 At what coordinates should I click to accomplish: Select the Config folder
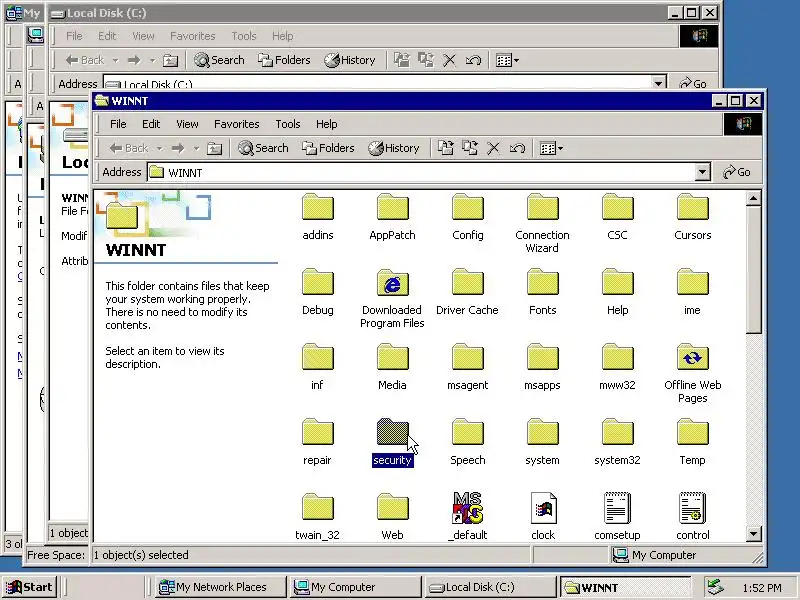467,217
